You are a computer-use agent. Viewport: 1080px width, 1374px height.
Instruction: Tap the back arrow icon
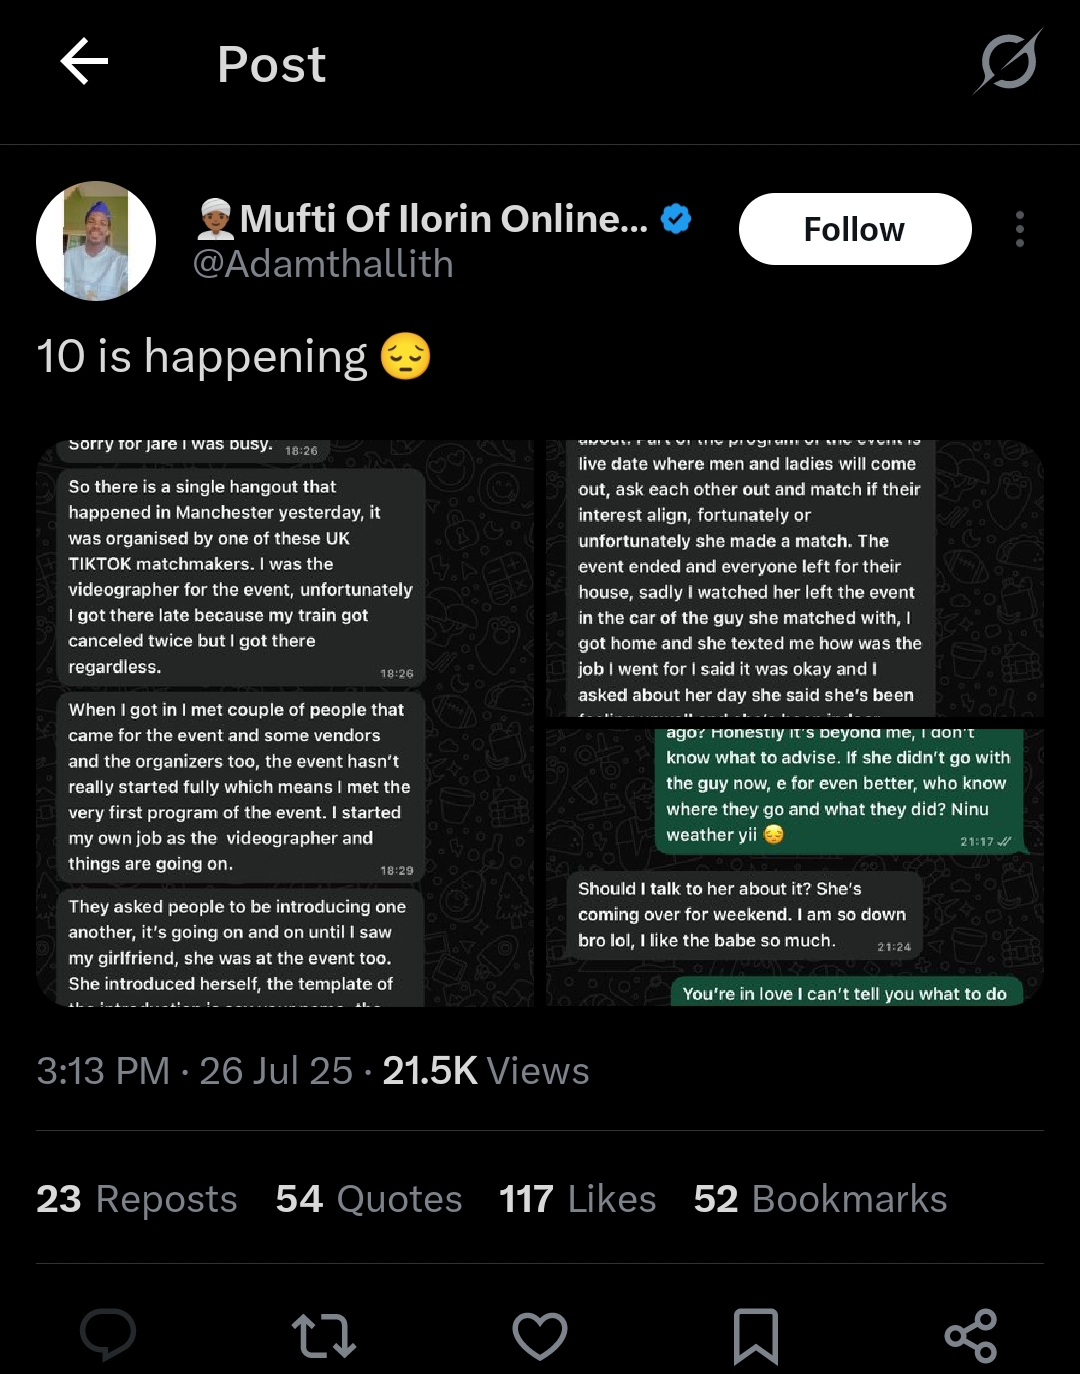85,63
